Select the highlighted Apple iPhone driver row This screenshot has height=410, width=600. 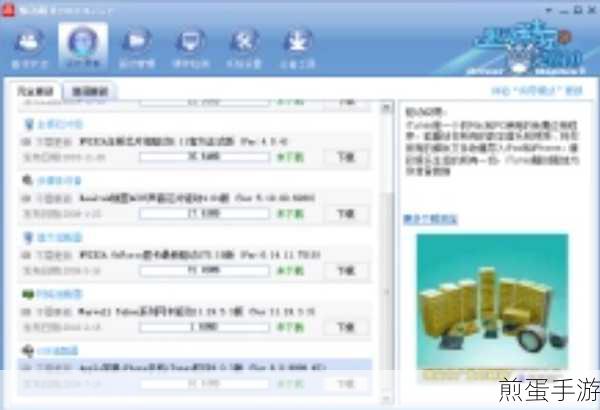(x=194, y=377)
